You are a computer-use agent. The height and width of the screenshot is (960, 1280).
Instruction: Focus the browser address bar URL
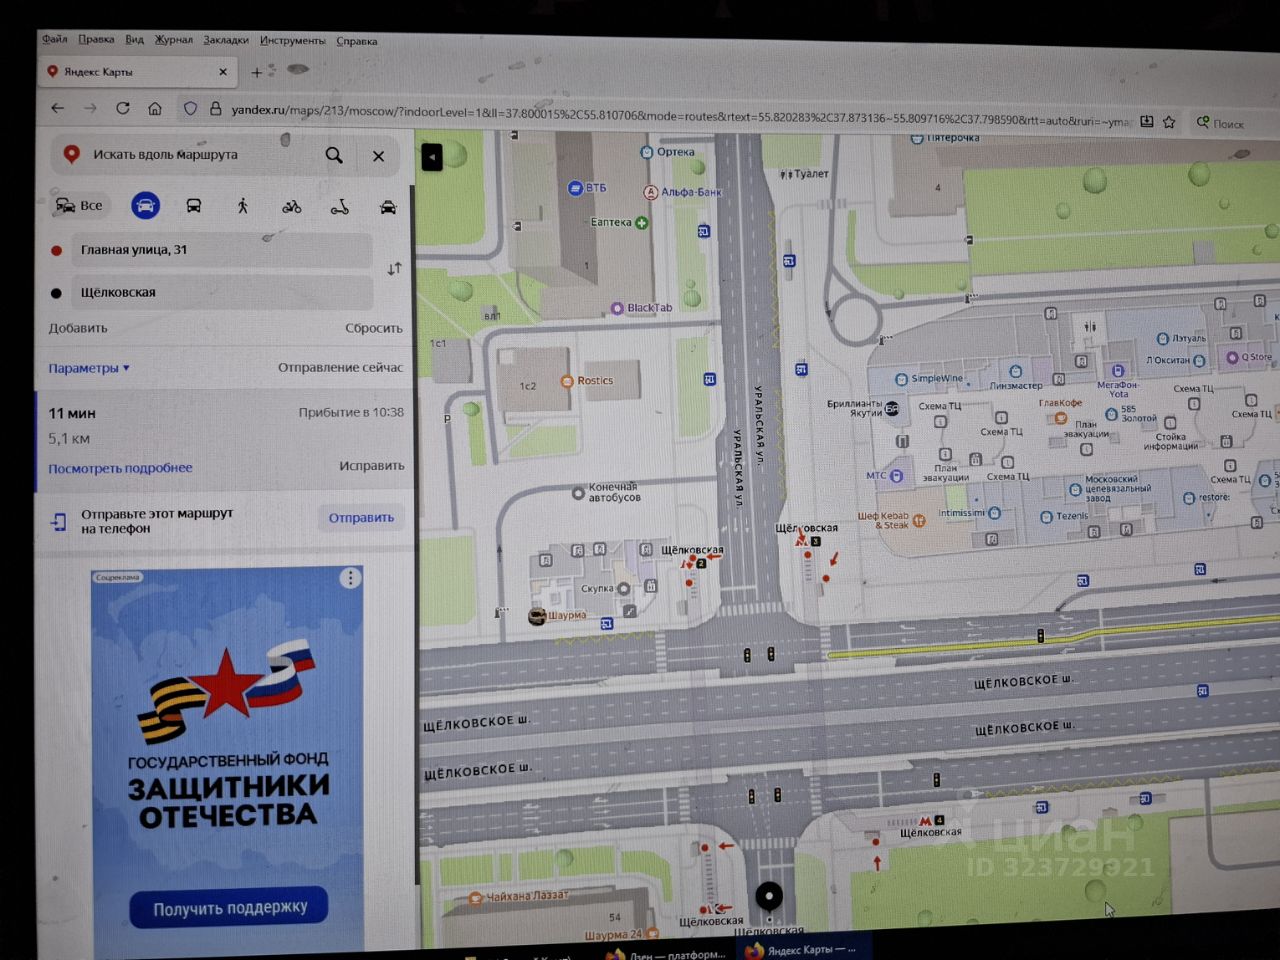(x=680, y=116)
